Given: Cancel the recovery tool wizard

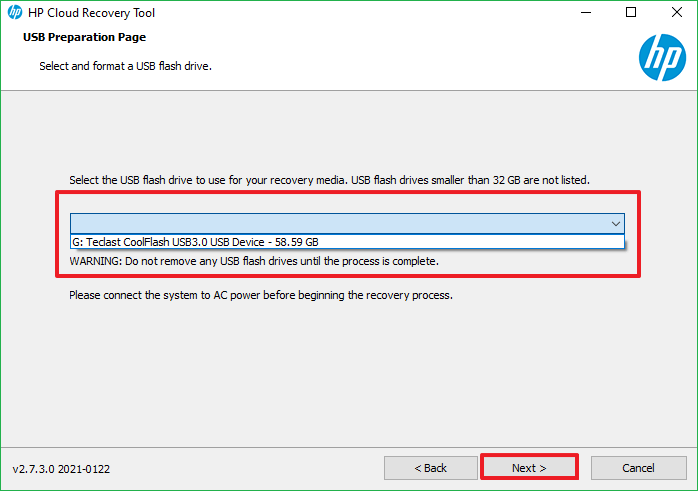Looking at the screenshot, I should point(638,467).
